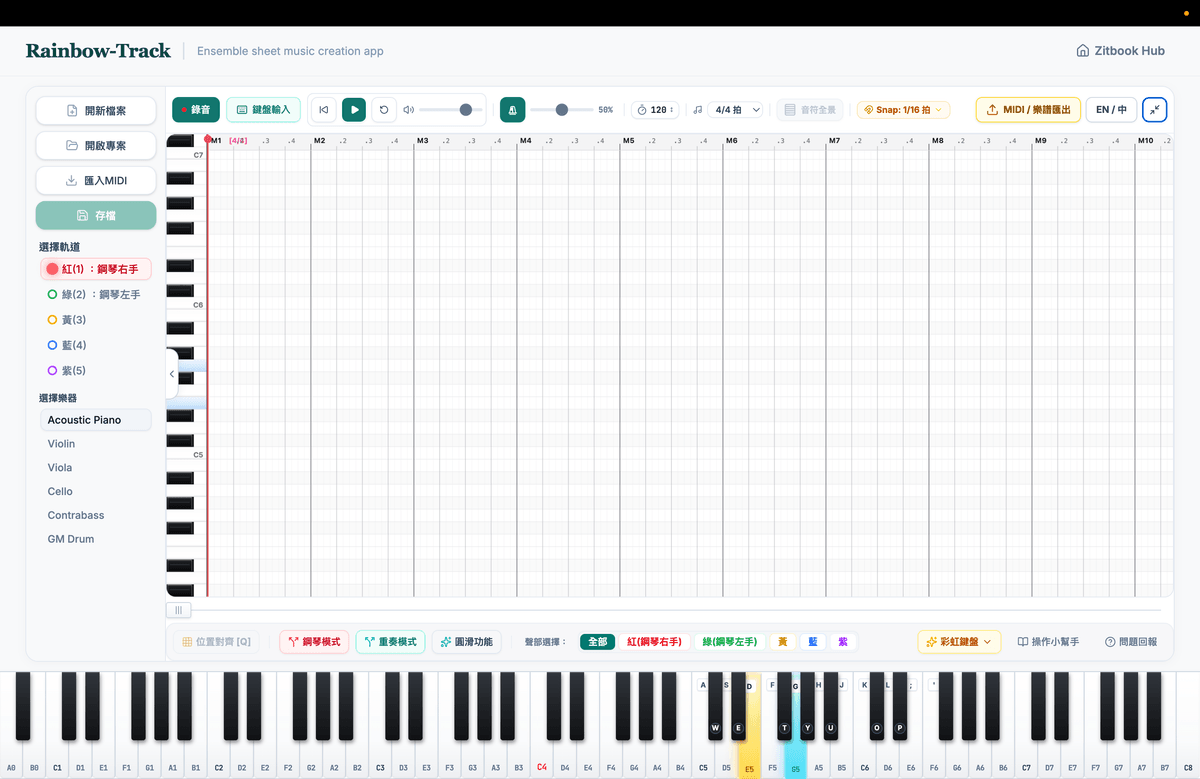This screenshot has height=779, width=1200.
Task: Click the horizontal scrollbar handle below the grid
Action: click(178, 610)
